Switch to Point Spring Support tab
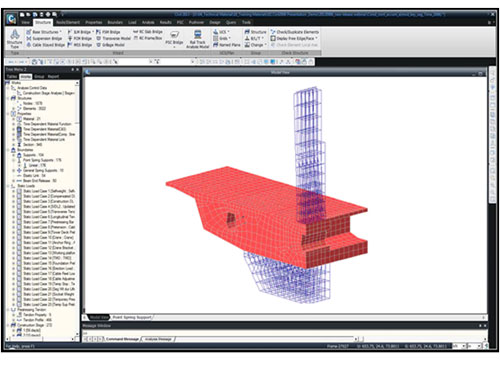500x370 pixels. point(132,317)
